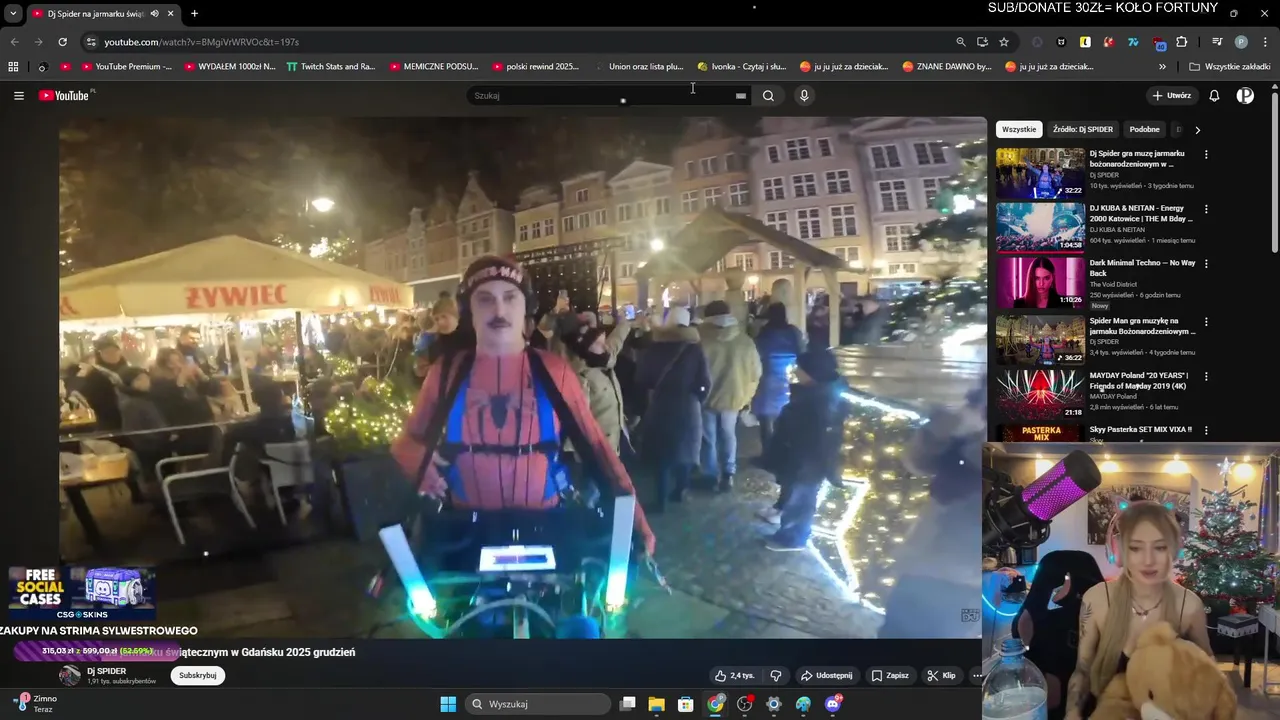Open Ivonka - Czytaj i słu... bookmark
The image size is (1280, 720).
(741, 67)
